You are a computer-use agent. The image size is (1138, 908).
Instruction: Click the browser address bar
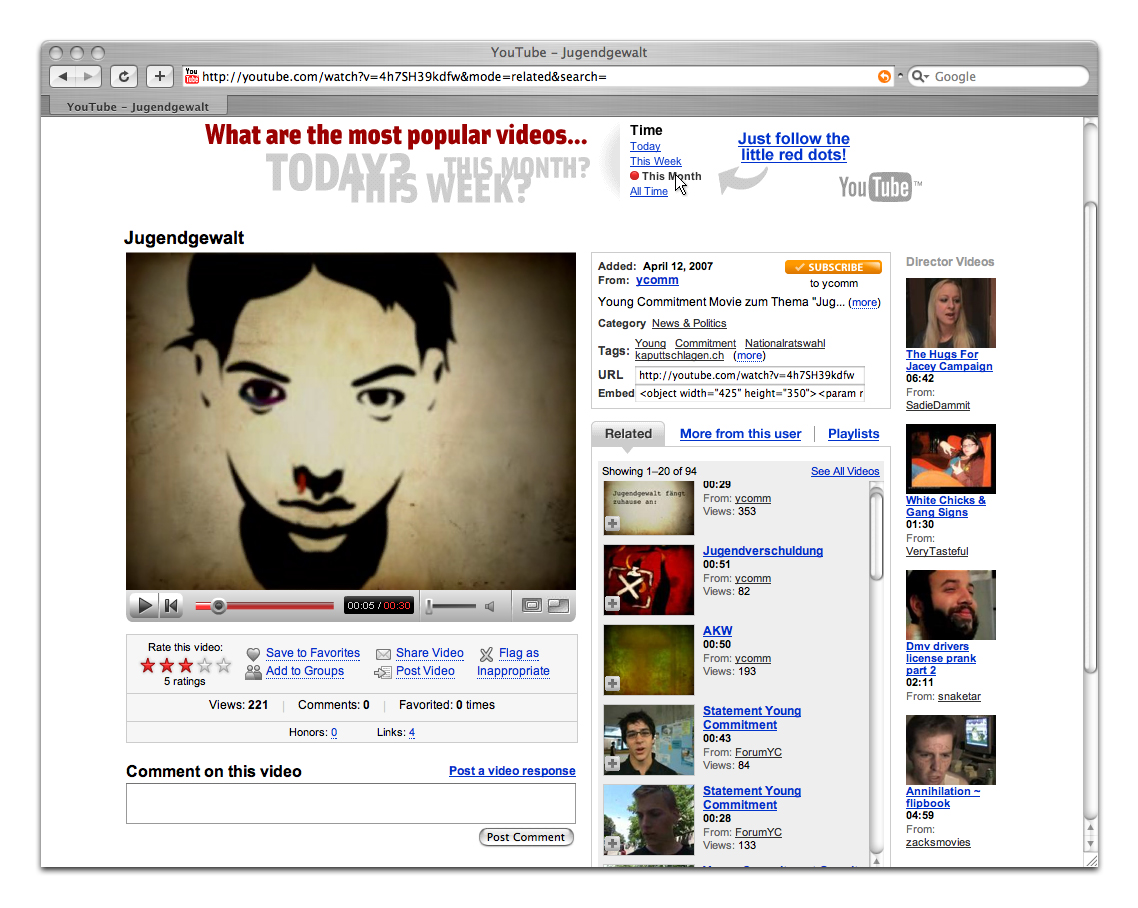point(537,76)
